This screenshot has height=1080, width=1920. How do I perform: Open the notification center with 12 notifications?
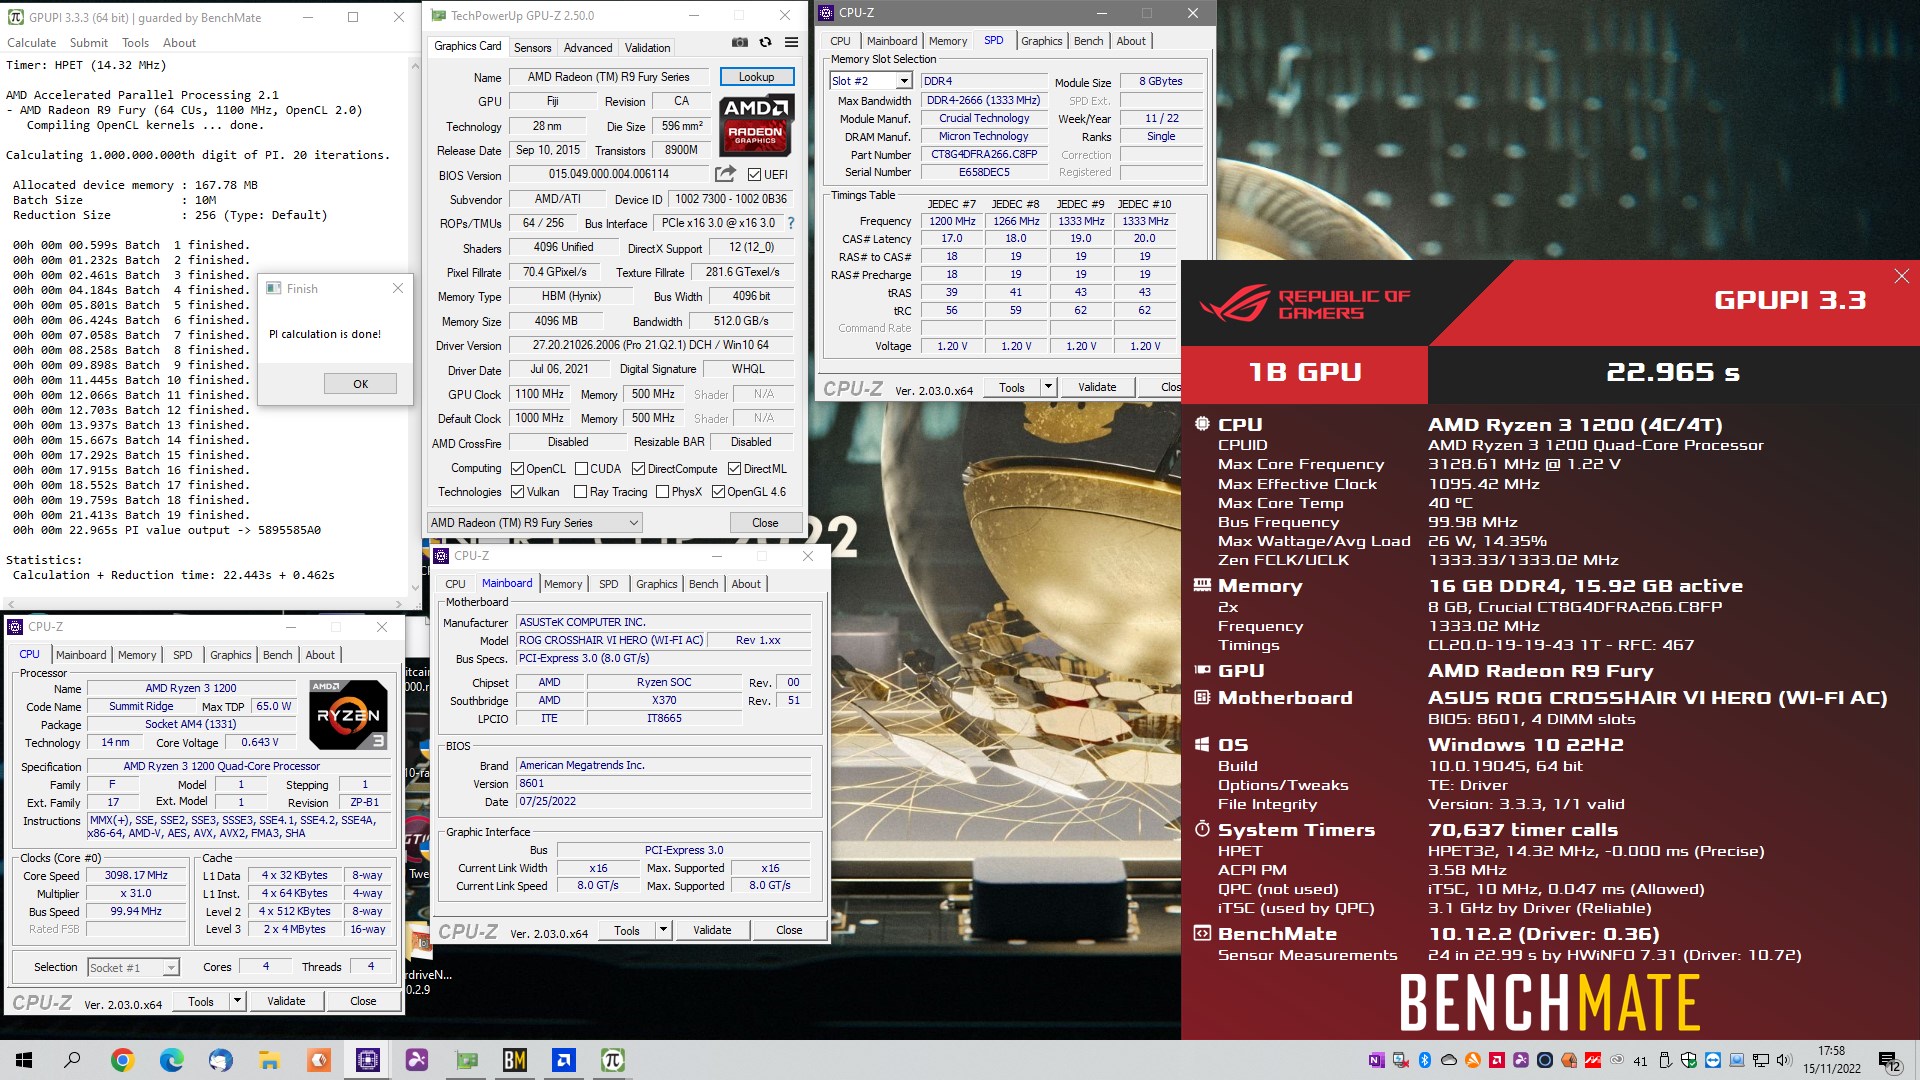pyautogui.click(x=1889, y=1060)
